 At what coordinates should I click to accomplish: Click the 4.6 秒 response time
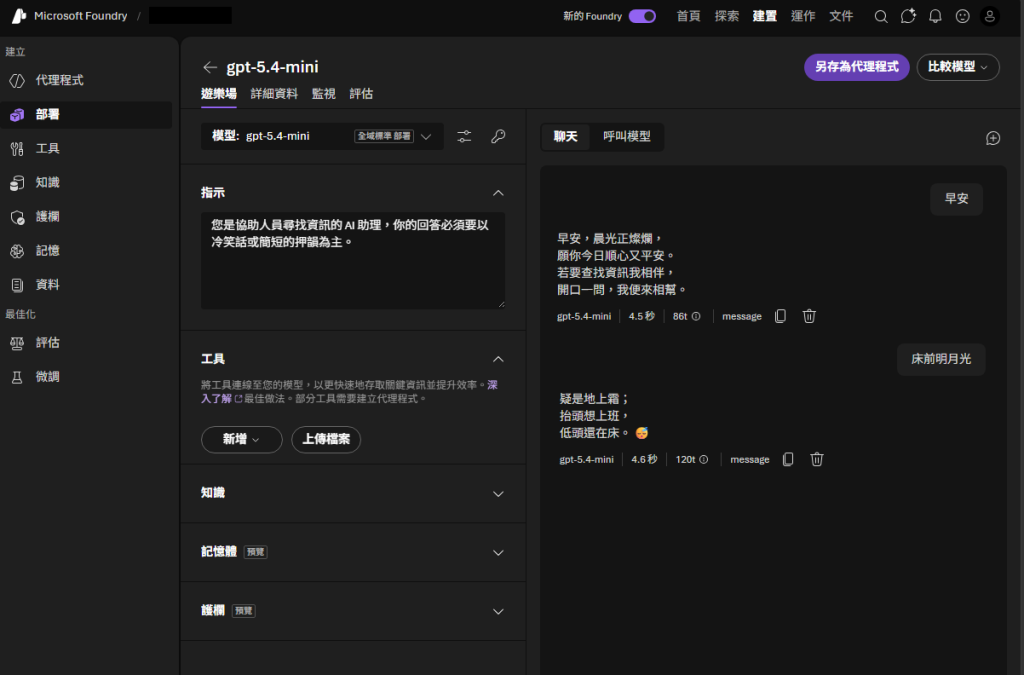click(644, 460)
